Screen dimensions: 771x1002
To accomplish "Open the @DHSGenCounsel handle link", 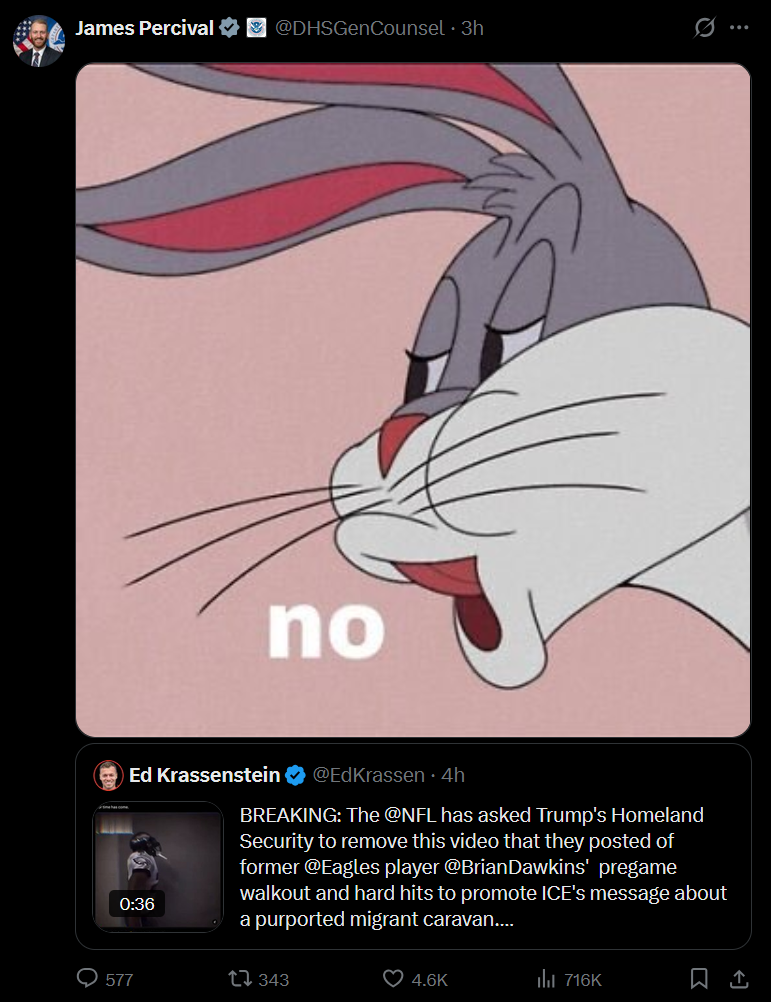I will coord(359,28).
